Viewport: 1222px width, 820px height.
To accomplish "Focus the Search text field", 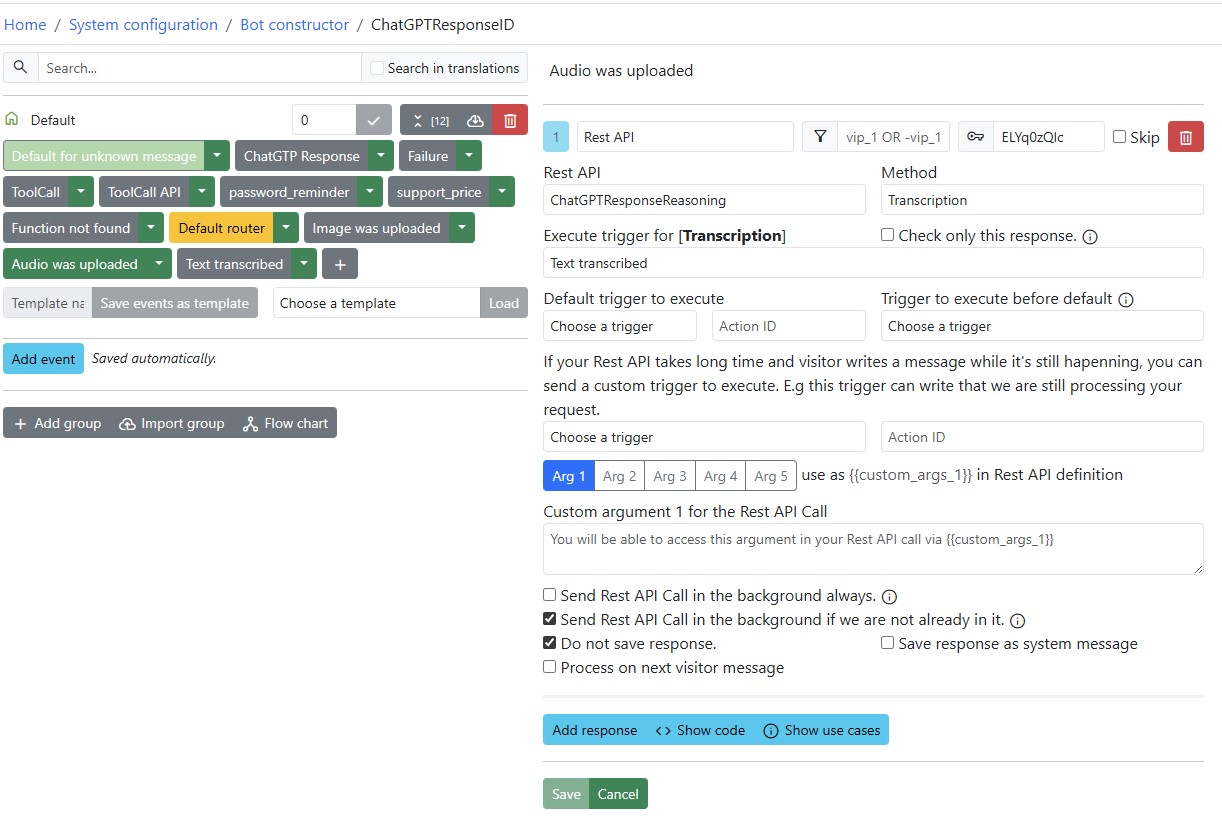I will pos(199,68).
